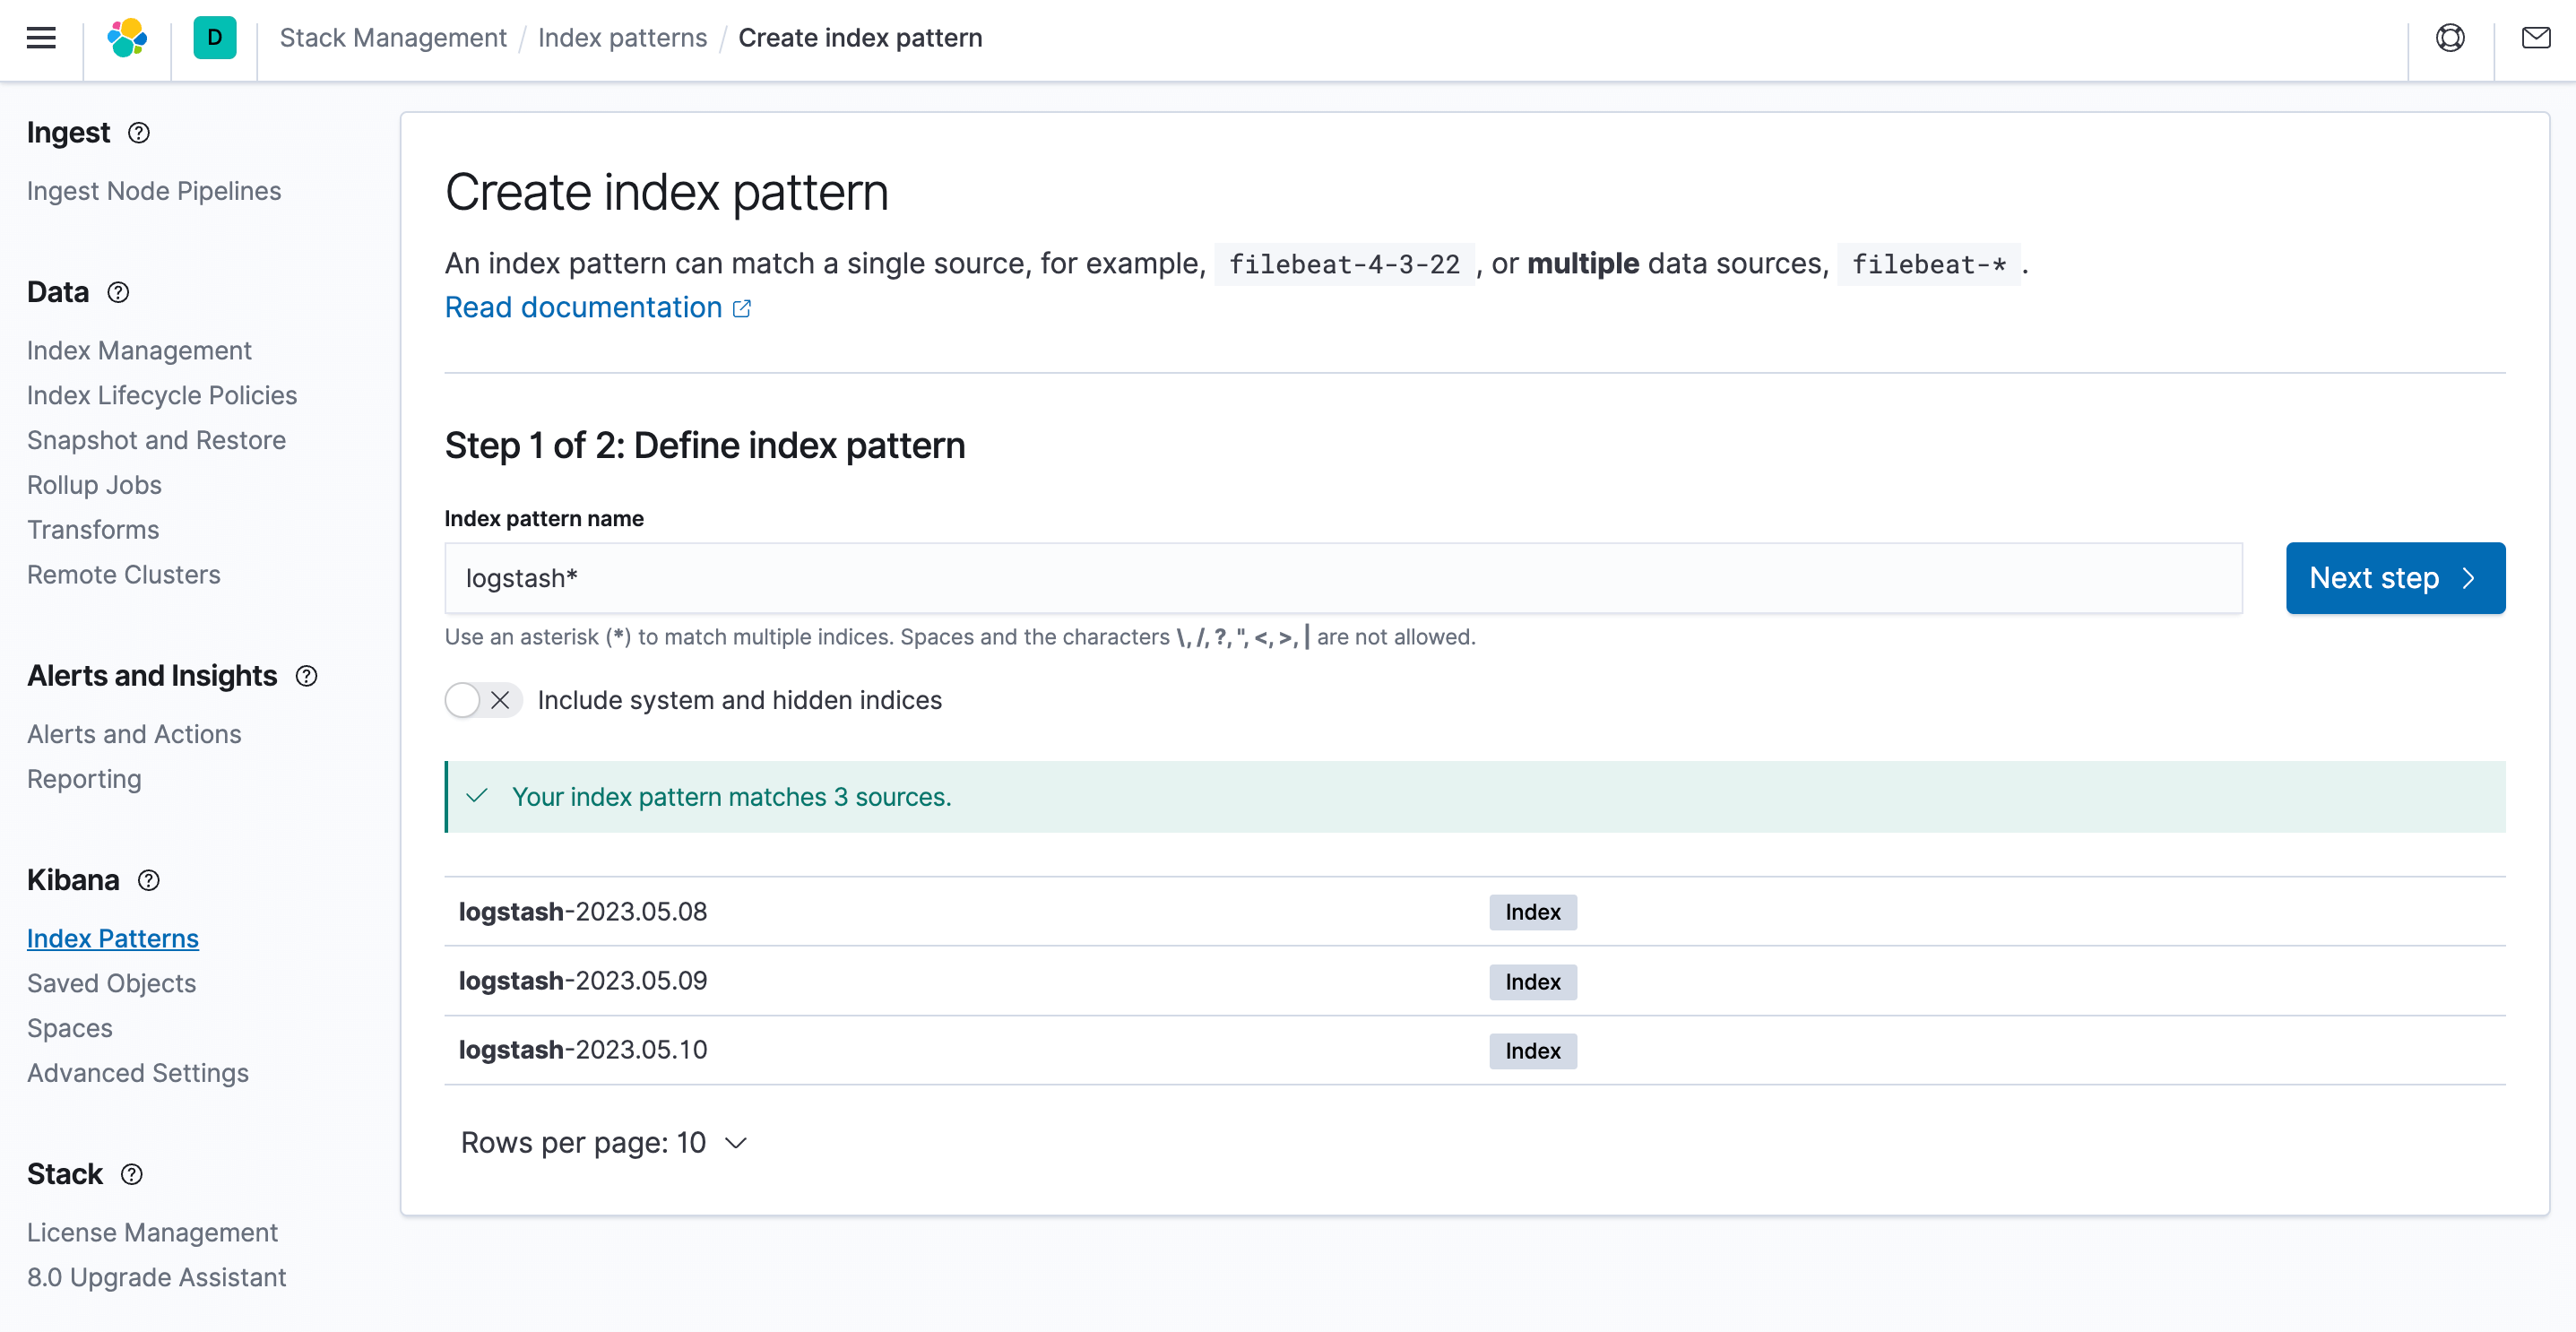Open Index Management
2576x1332 pixels.
pyautogui.click(x=139, y=351)
